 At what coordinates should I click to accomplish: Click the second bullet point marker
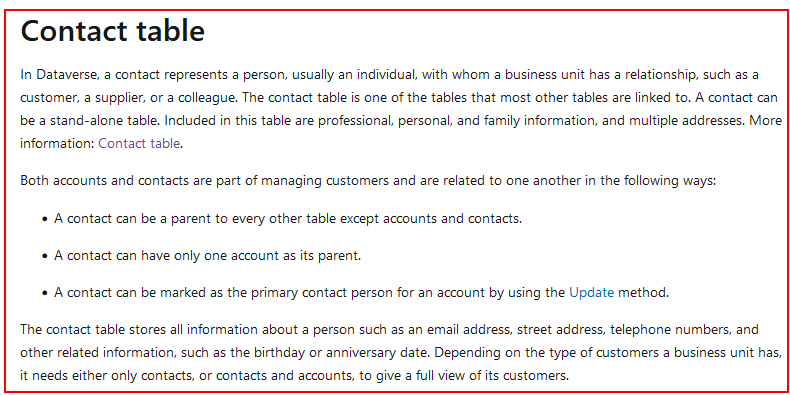coord(45,256)
